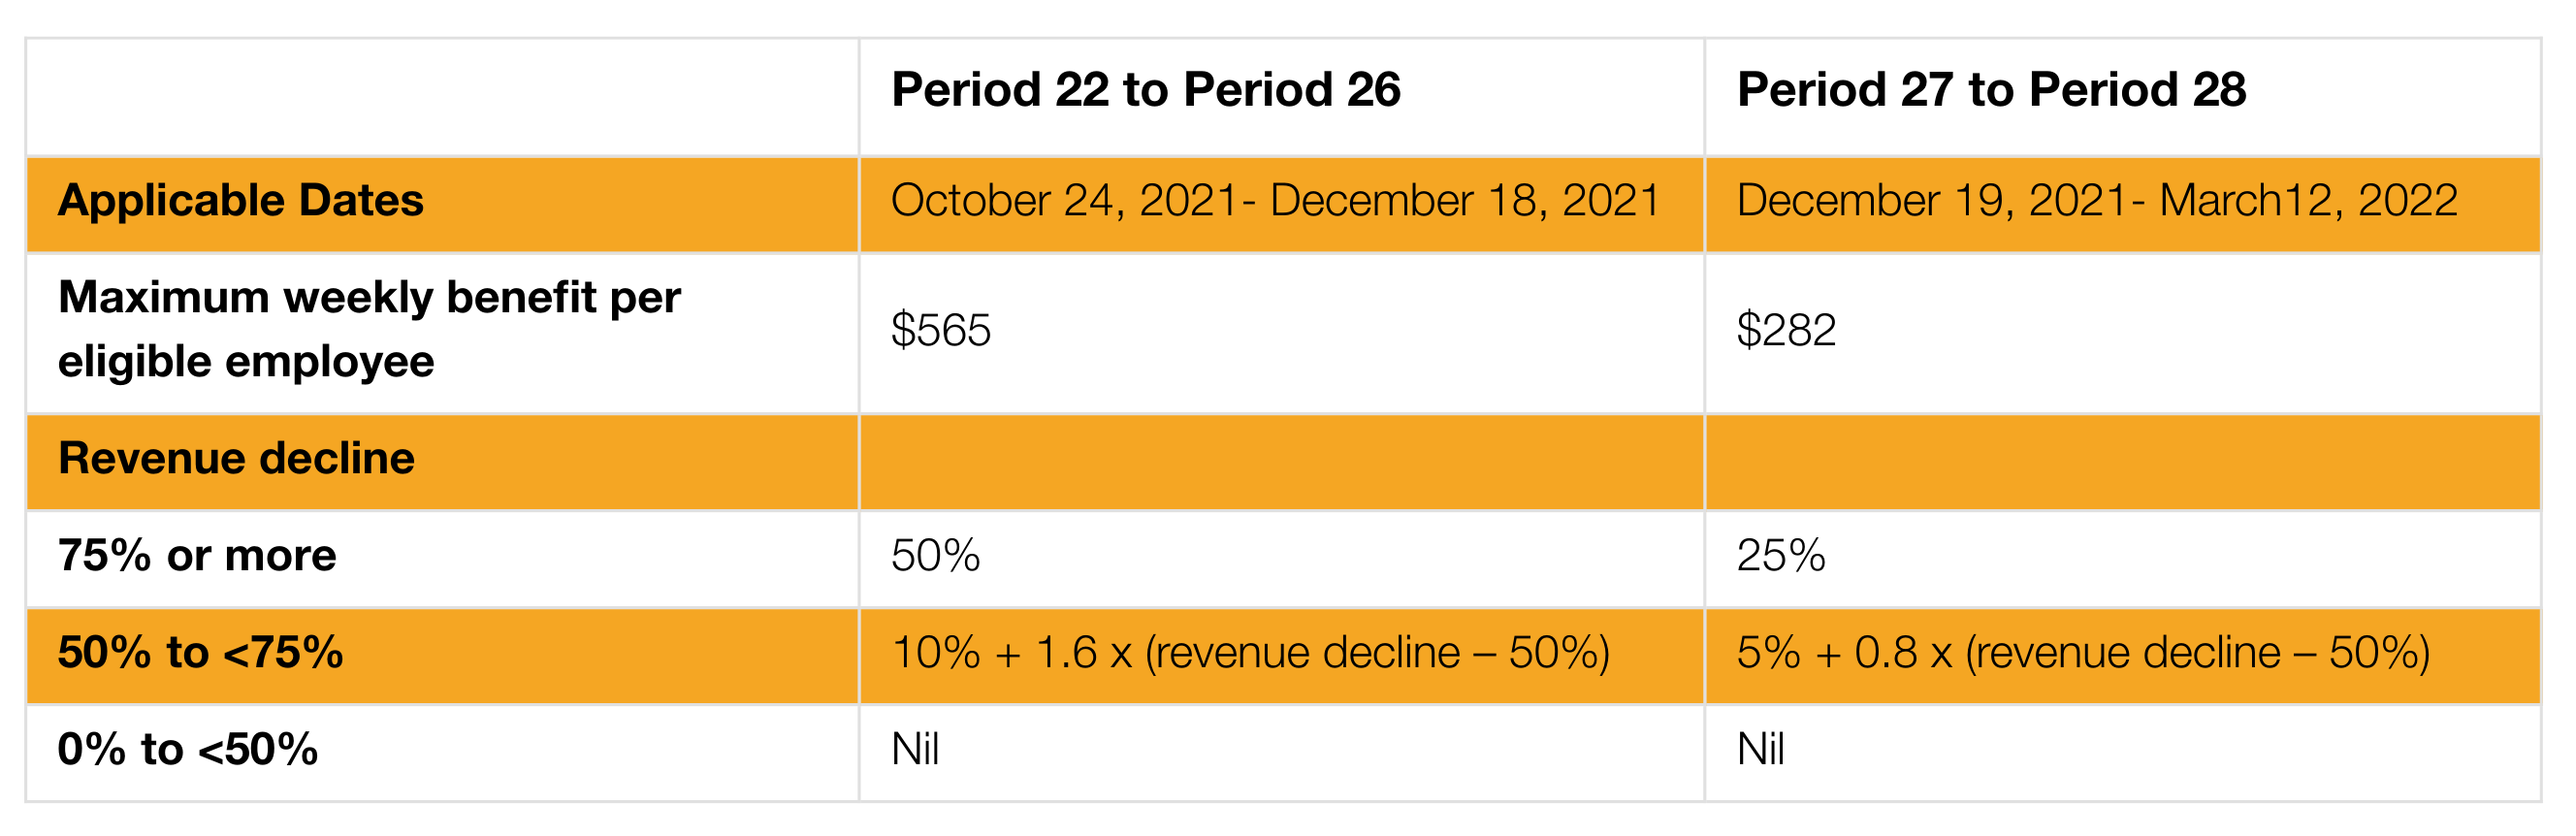Select the "Revenue decline" section label
2576x836 pixels.
coord(236,459)
